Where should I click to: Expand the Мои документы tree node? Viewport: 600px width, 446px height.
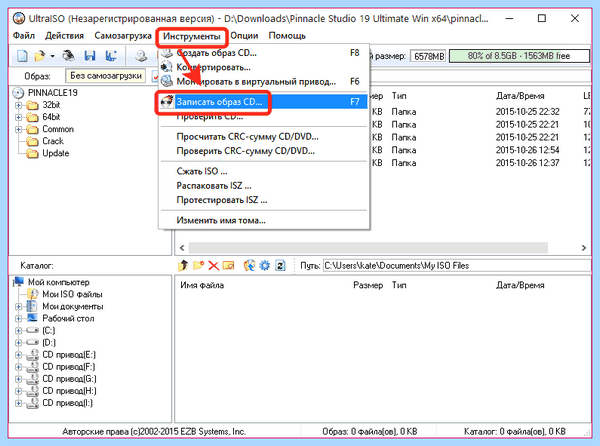coord(18,306)
